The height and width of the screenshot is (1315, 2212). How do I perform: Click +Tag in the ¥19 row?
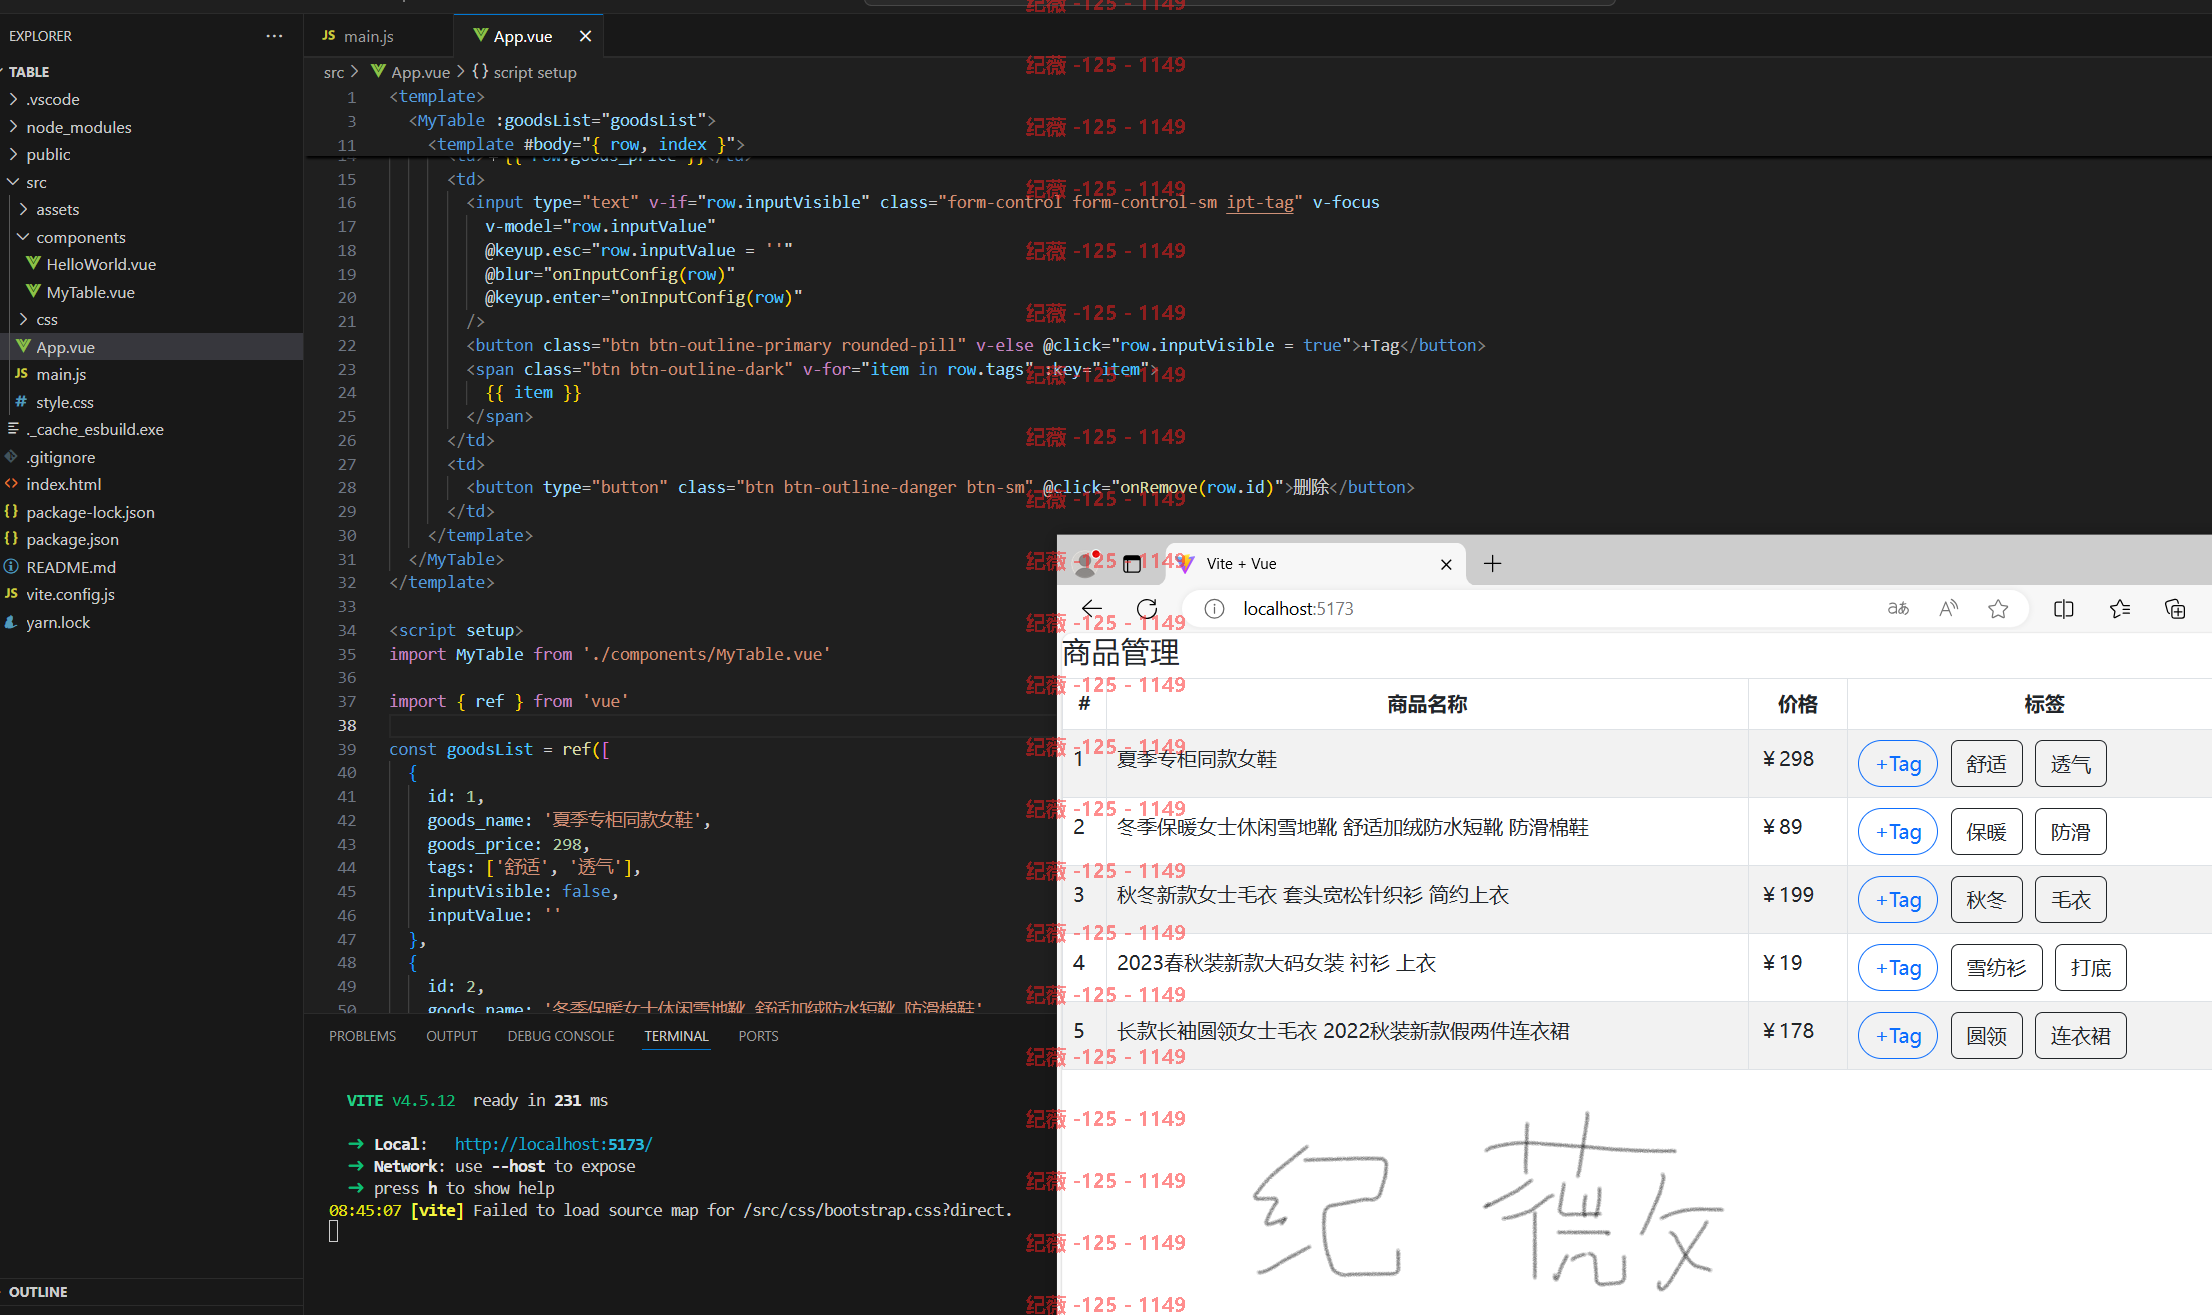point(1898,968)
